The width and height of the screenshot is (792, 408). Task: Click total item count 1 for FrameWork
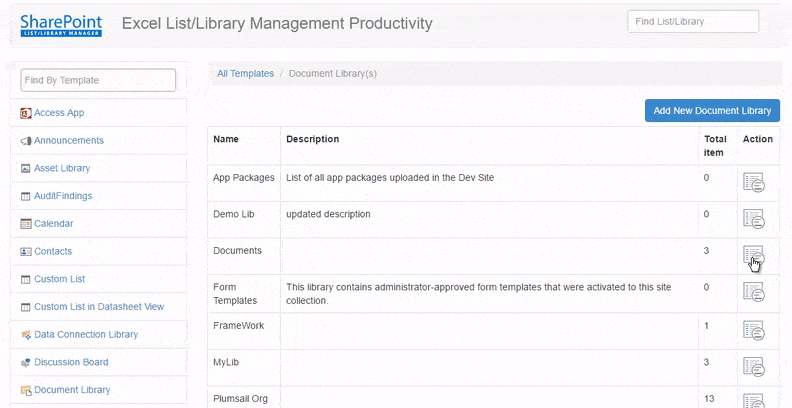click(707, 326)
